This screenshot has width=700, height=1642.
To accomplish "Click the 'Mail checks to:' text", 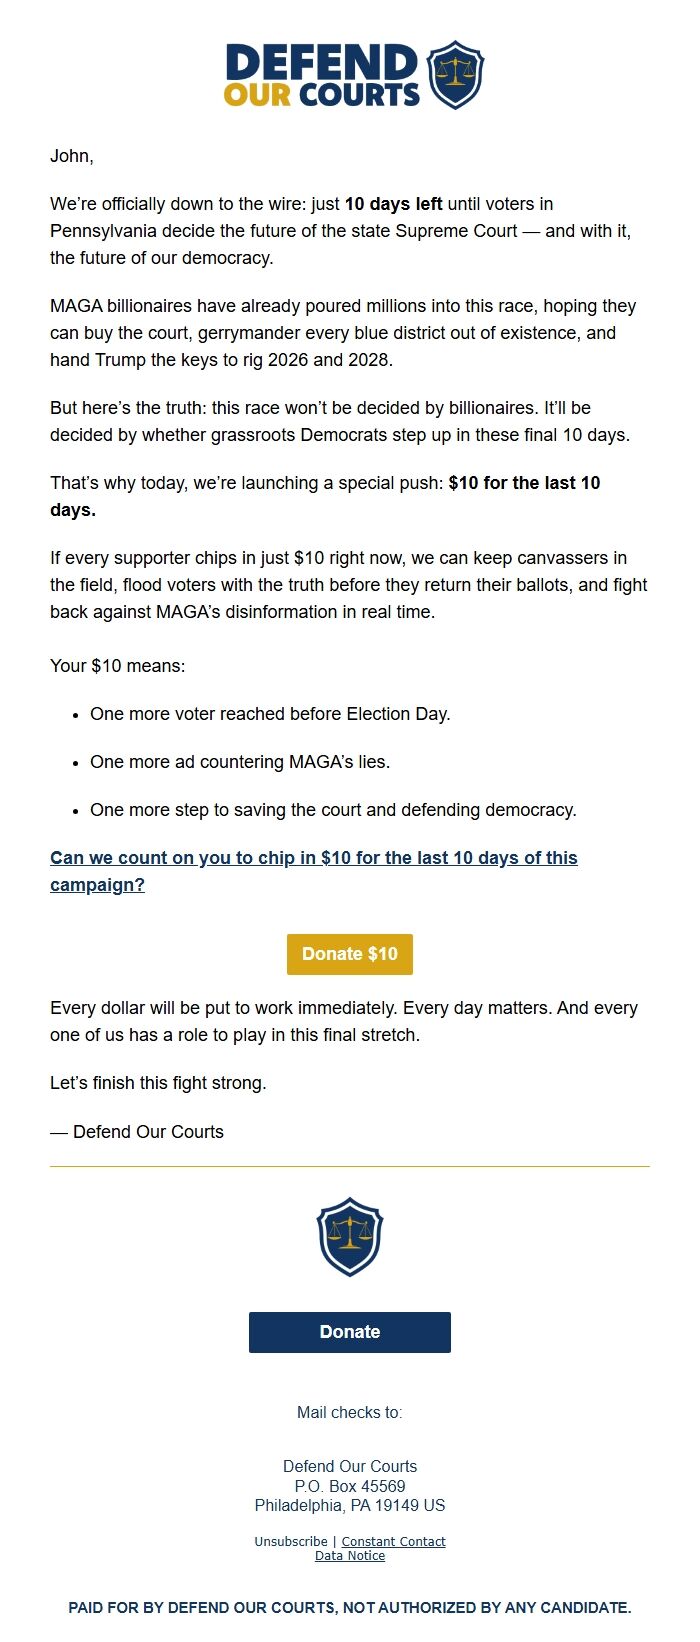I will pos(349,1413).
